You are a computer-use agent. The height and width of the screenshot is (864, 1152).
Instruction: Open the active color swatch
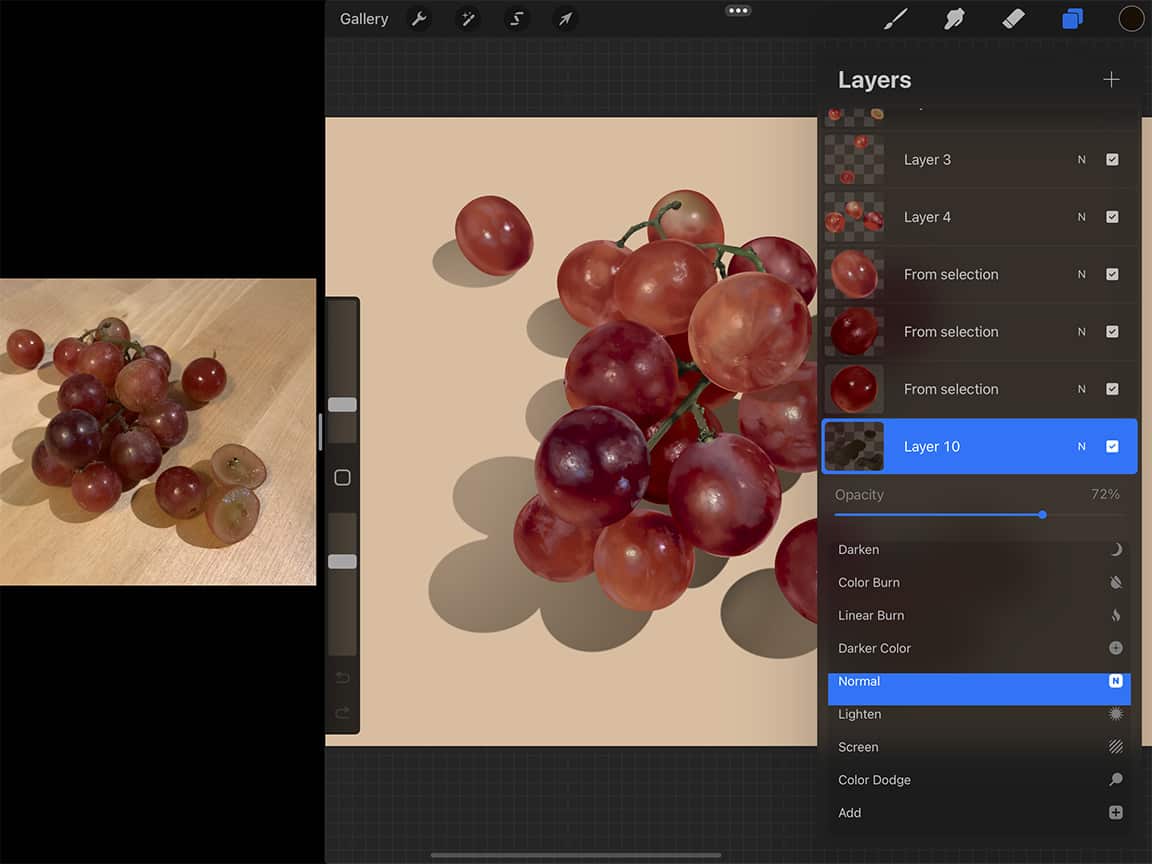coord(1131,19)
